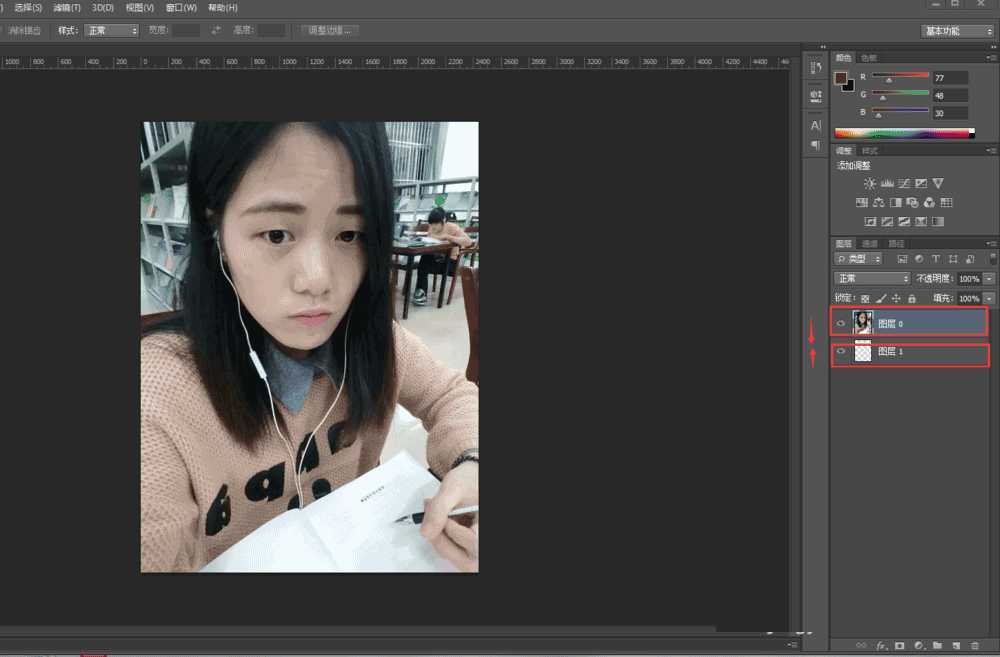This screenshot has width=1000, height=657.
Task: Click the new layer icon in Layers panel
Action: pyautogui.click(x=957, y=645)
